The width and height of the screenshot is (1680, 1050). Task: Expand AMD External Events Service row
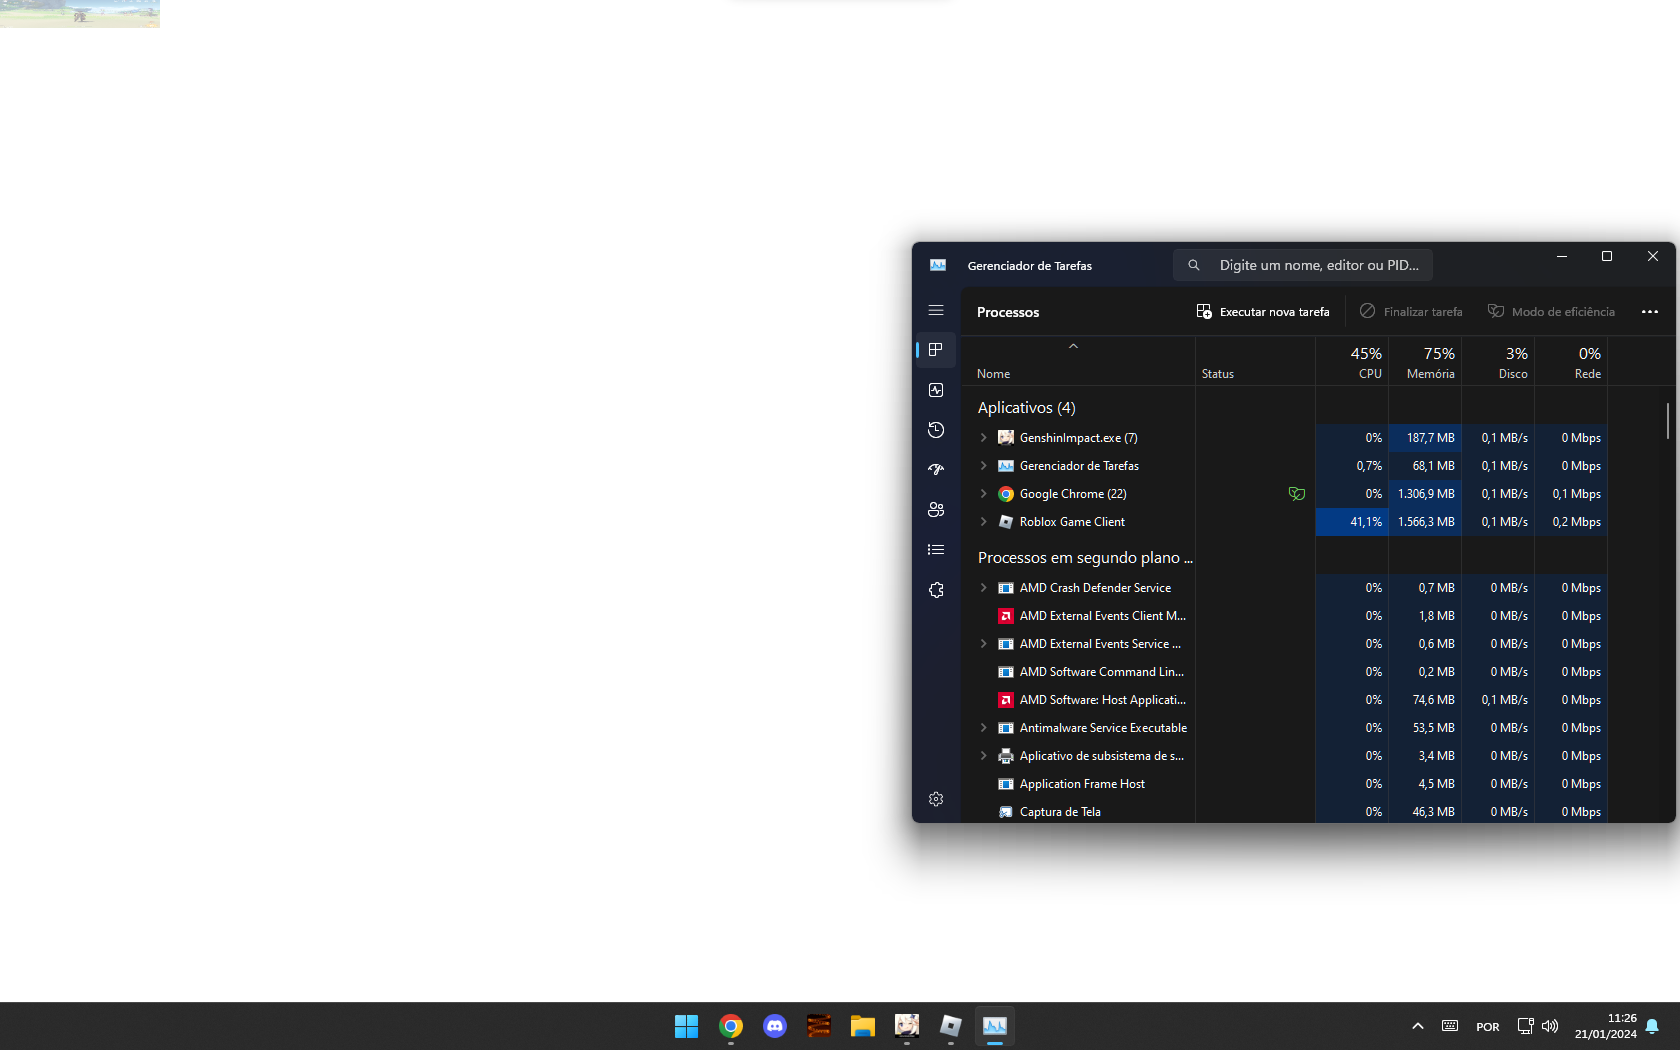pyautogui.click(x=984, y=644)
